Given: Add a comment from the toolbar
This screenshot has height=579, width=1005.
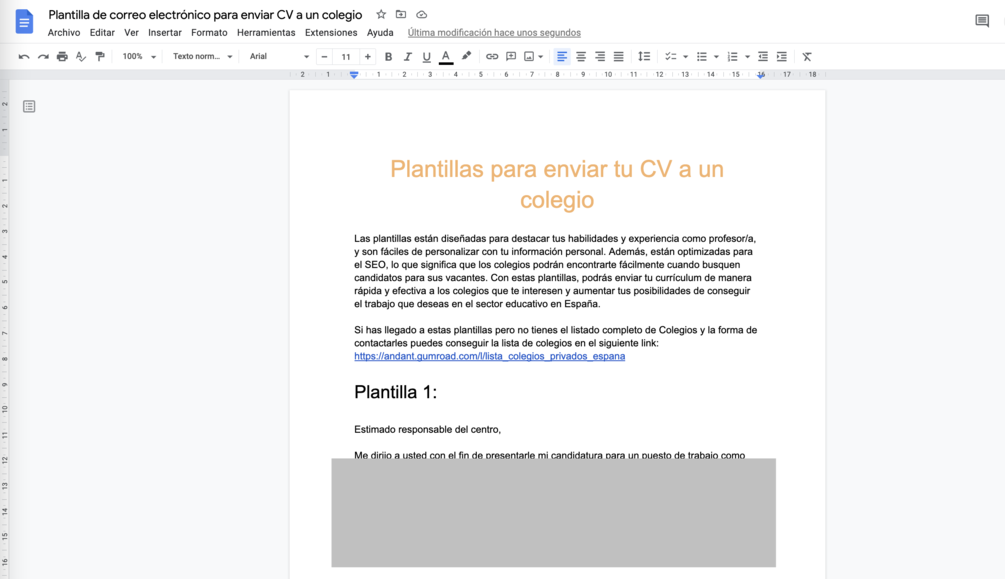Looking at the screenshot, I should [511, 56].
